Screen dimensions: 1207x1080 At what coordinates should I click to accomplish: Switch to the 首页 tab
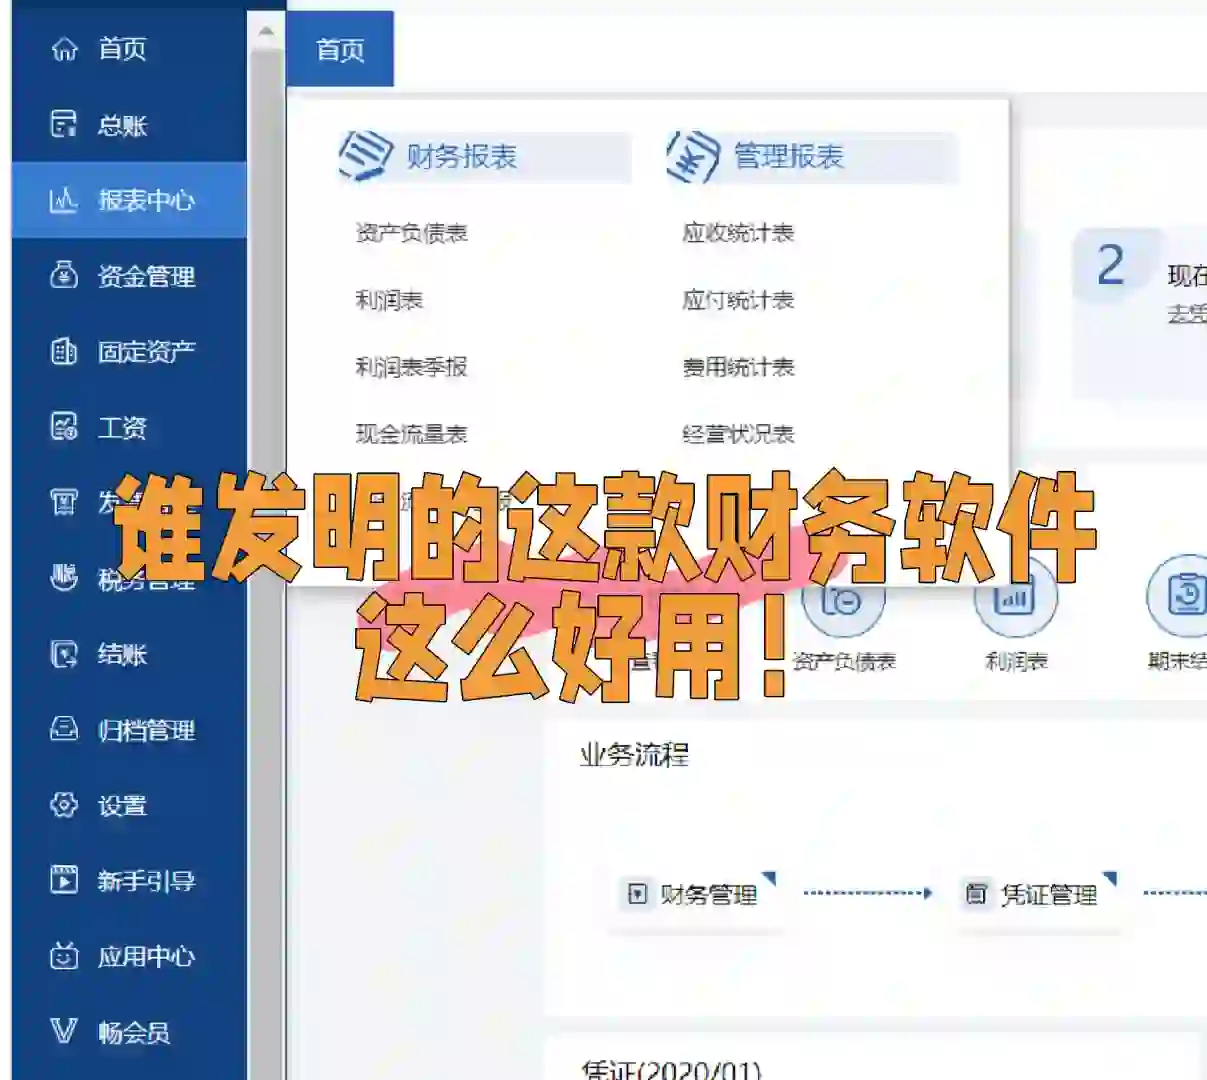tap(340, 47)
